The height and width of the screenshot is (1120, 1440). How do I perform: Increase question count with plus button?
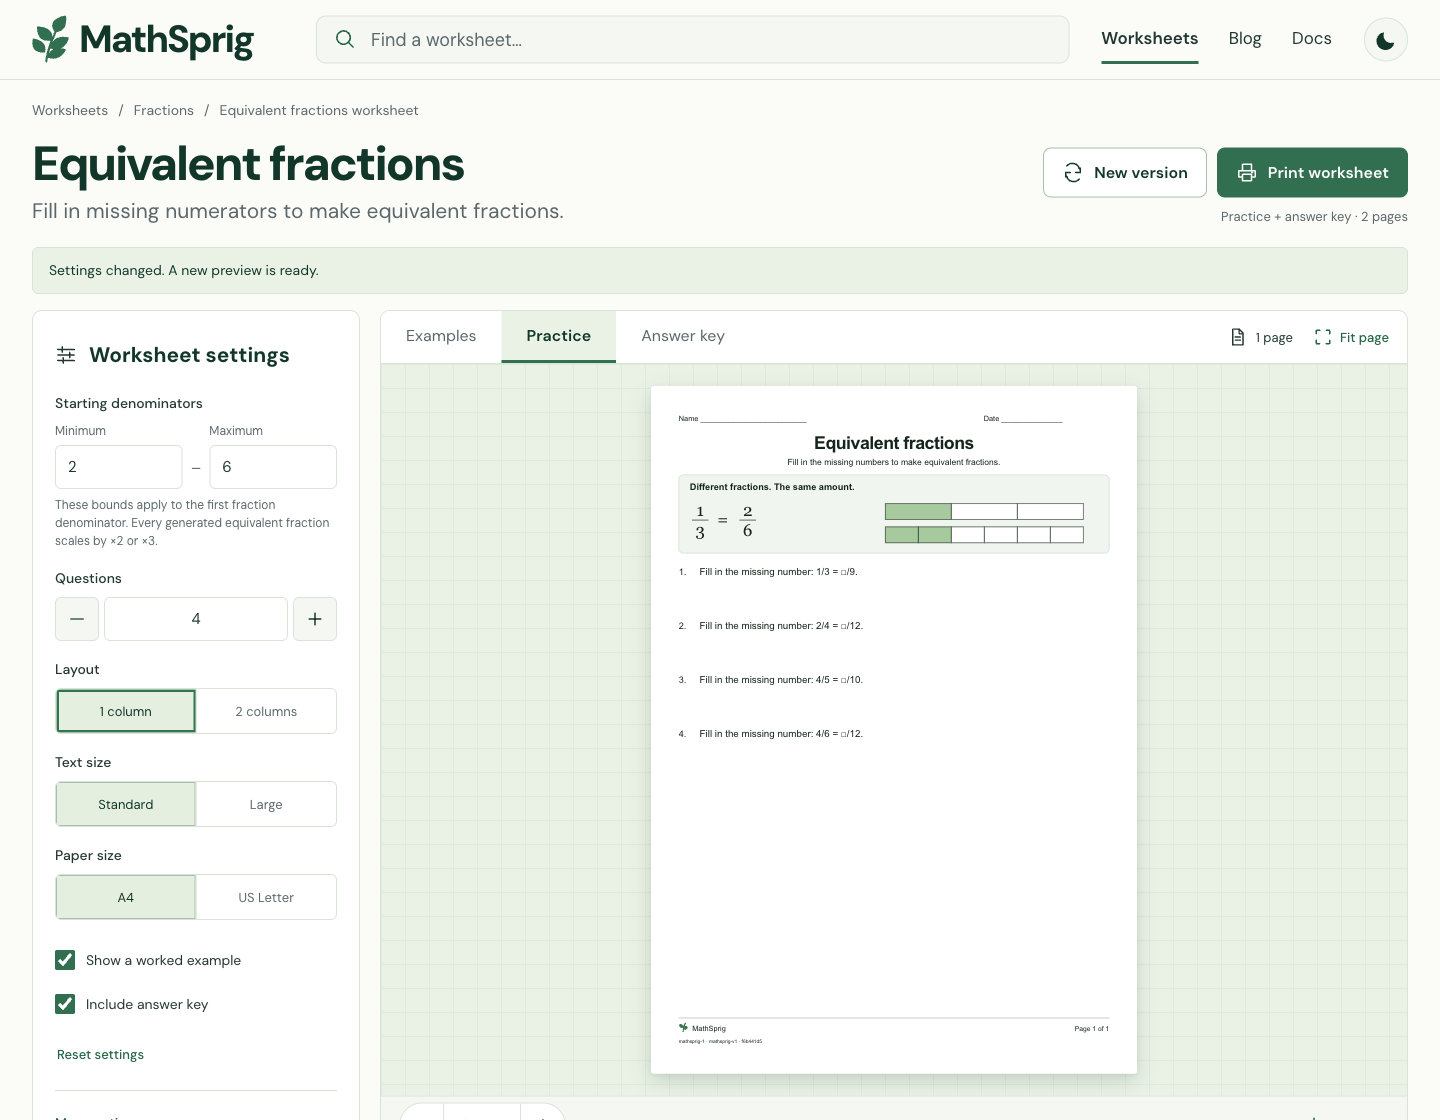coord(315,619)
